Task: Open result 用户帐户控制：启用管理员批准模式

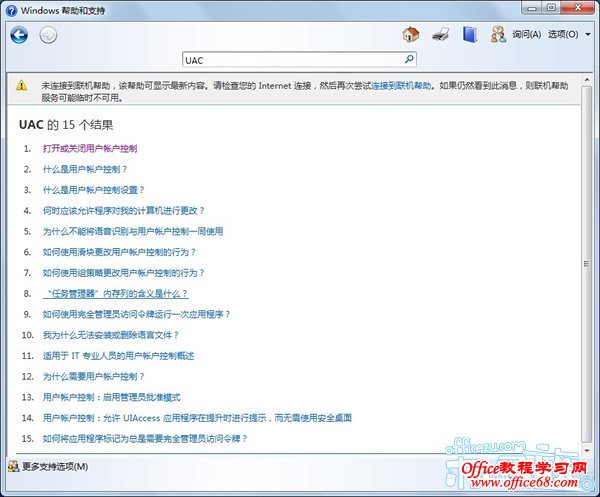Action: 111,397
